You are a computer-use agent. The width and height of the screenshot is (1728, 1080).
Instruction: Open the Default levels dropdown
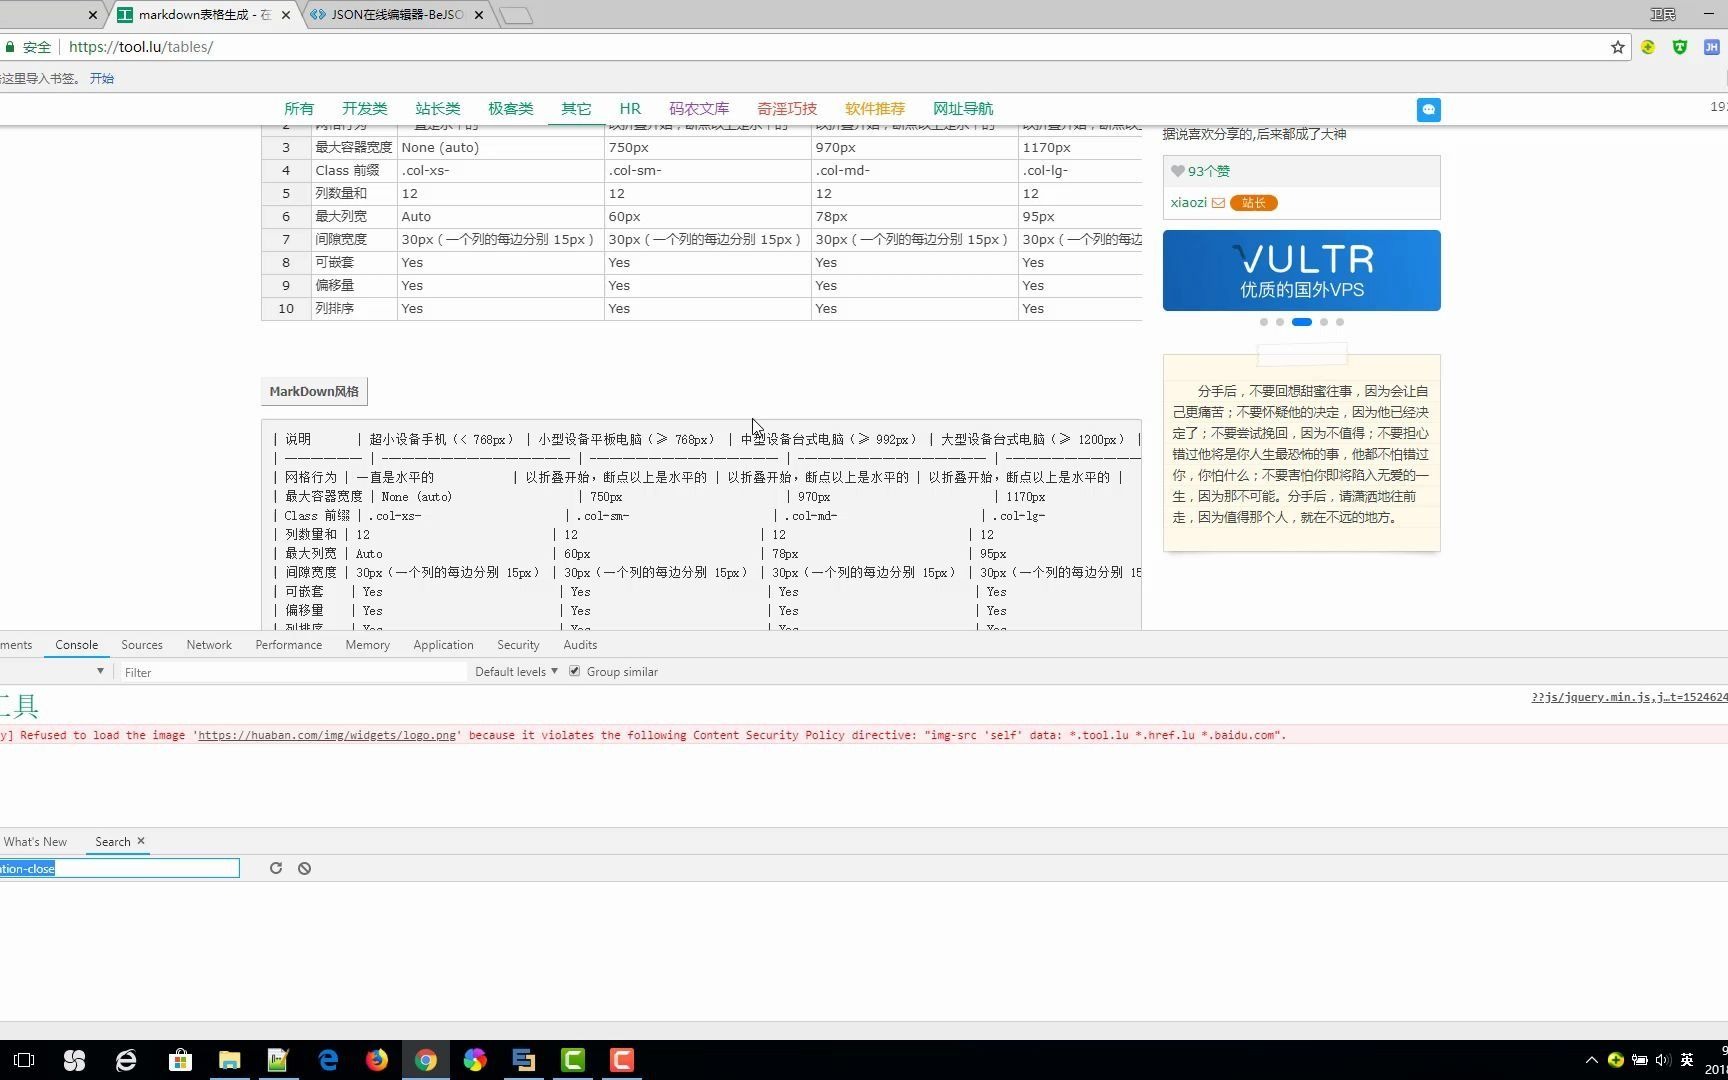516,672
